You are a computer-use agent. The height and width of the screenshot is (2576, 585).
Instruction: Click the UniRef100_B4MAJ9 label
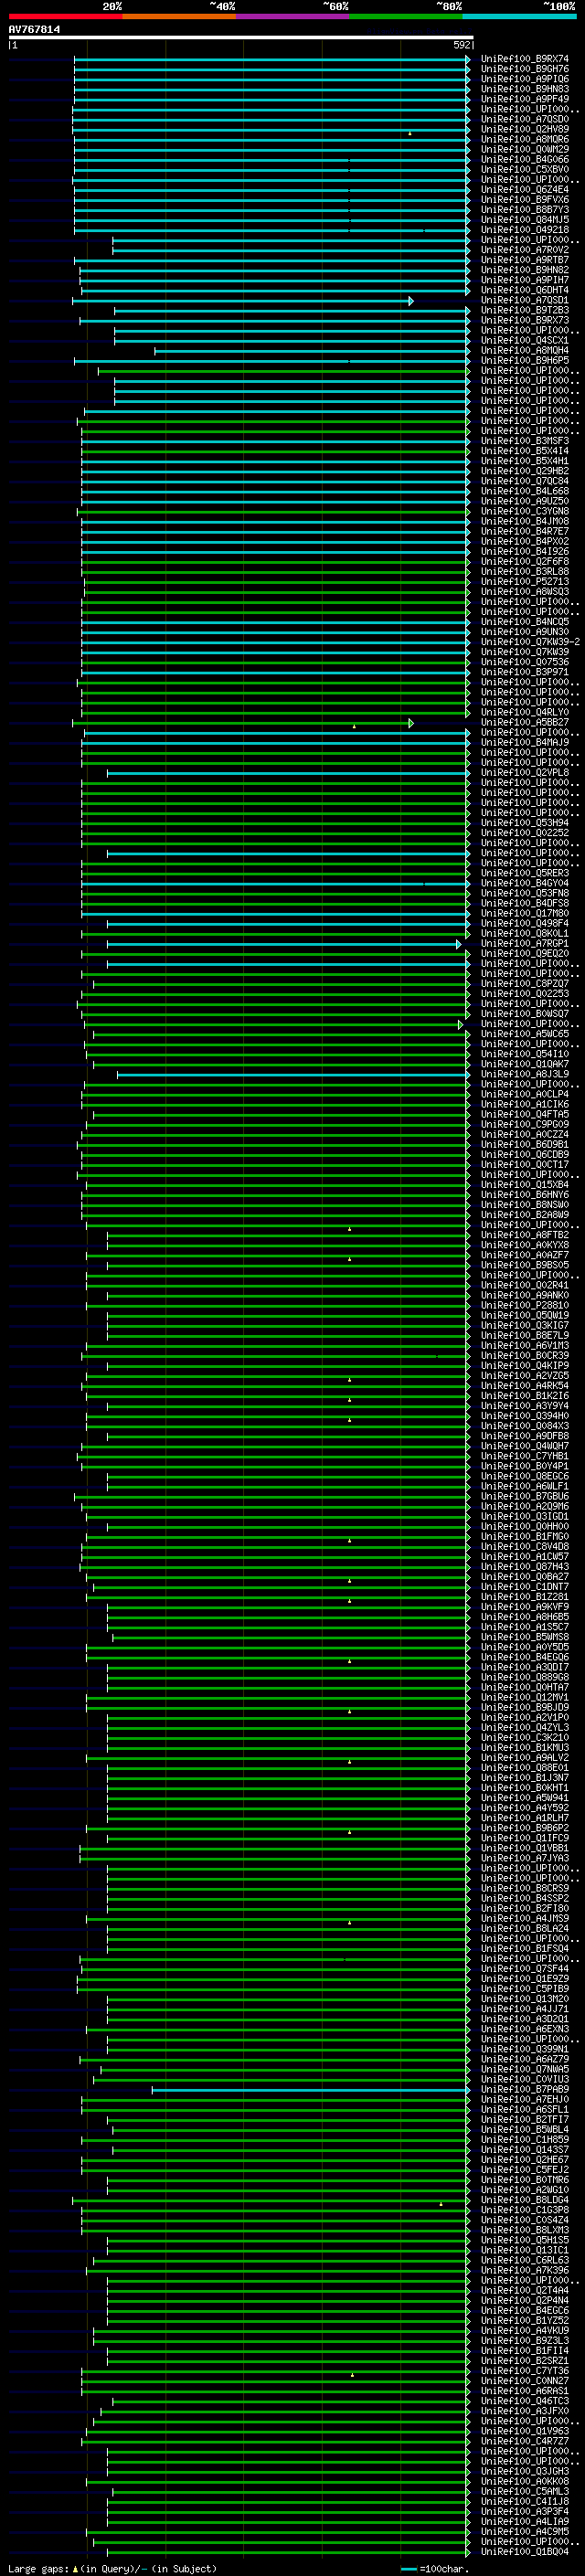tap(525, 742)
